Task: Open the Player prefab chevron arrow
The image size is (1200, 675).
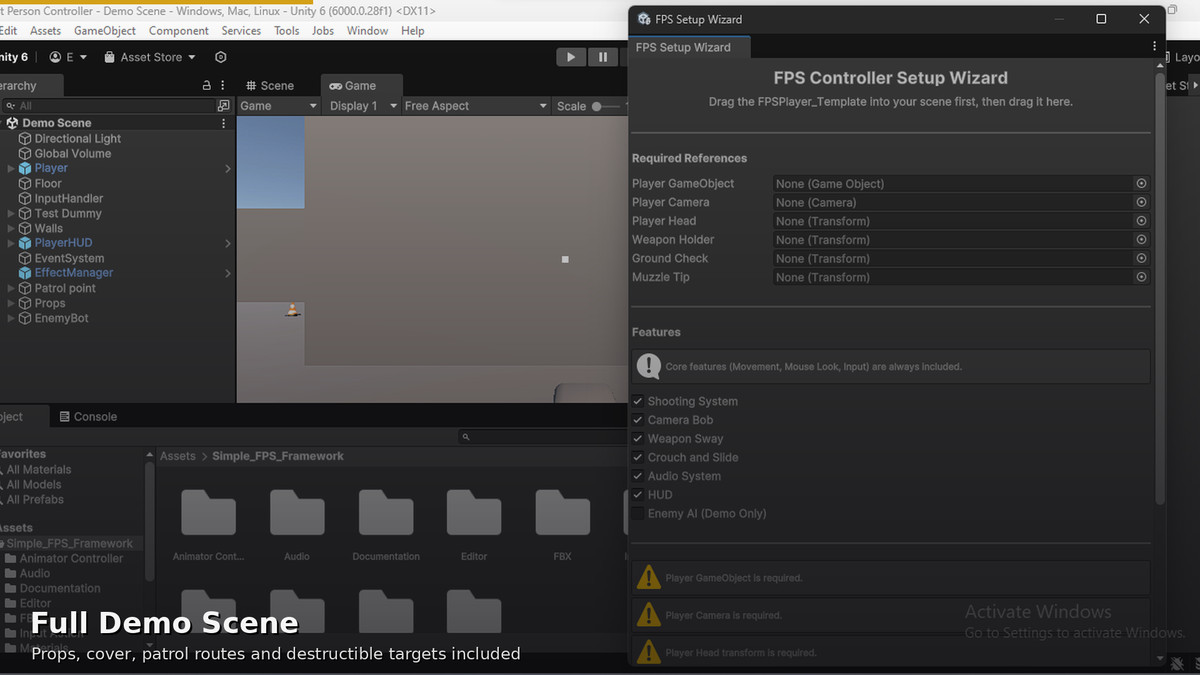Action: 227,169
